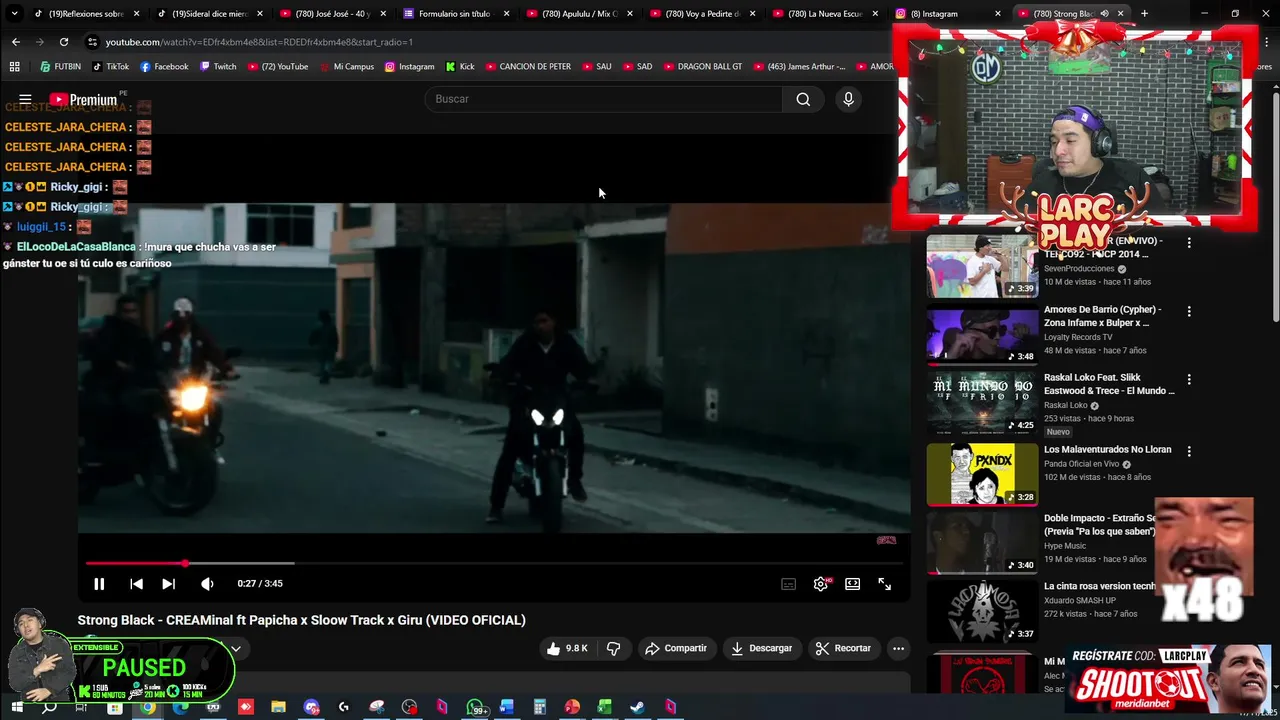Open site info icon in address bar
1280x720 pixels.
pyautogui.click(x=92, y=42)
